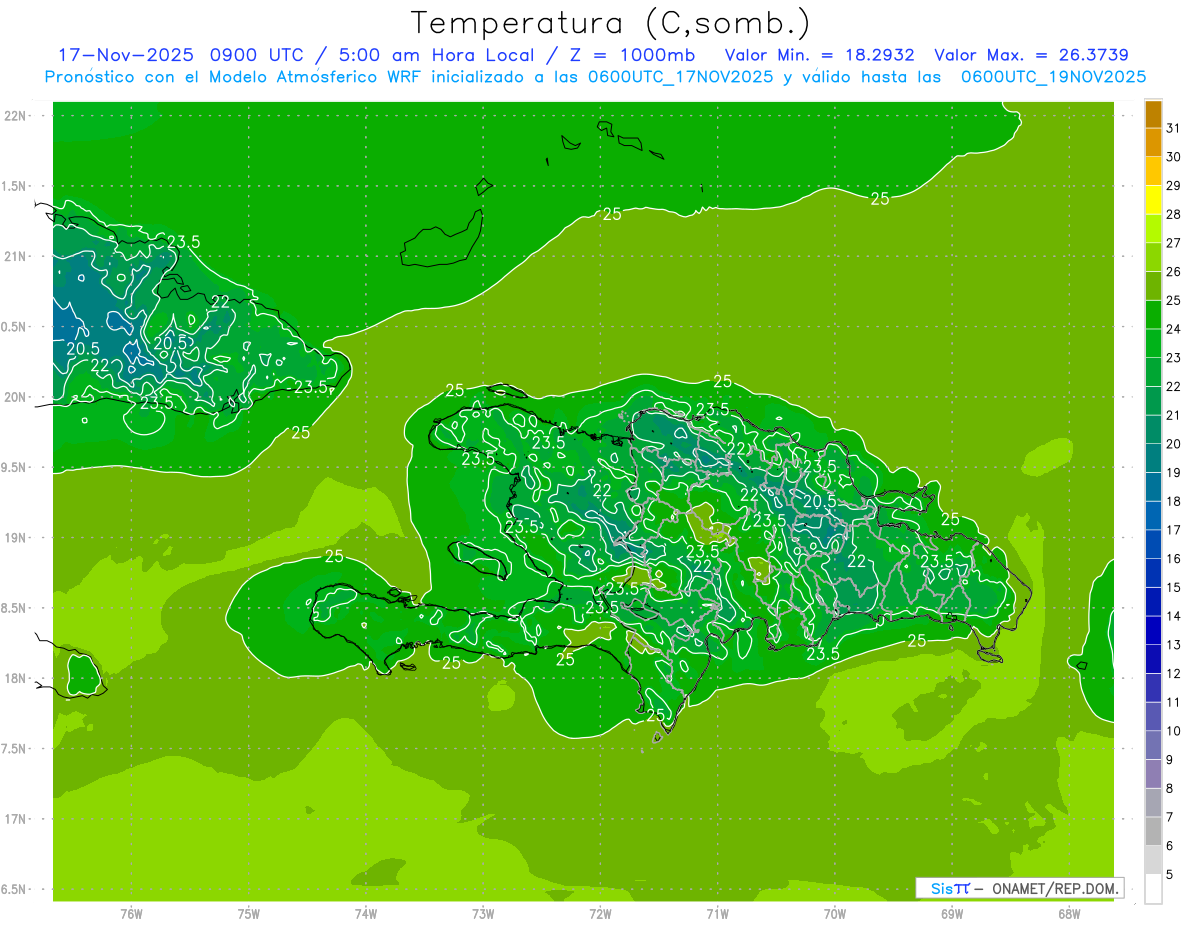1200x927 pixels.
Task: Click colorbar label "18"
Action: tap(1174, 501)
